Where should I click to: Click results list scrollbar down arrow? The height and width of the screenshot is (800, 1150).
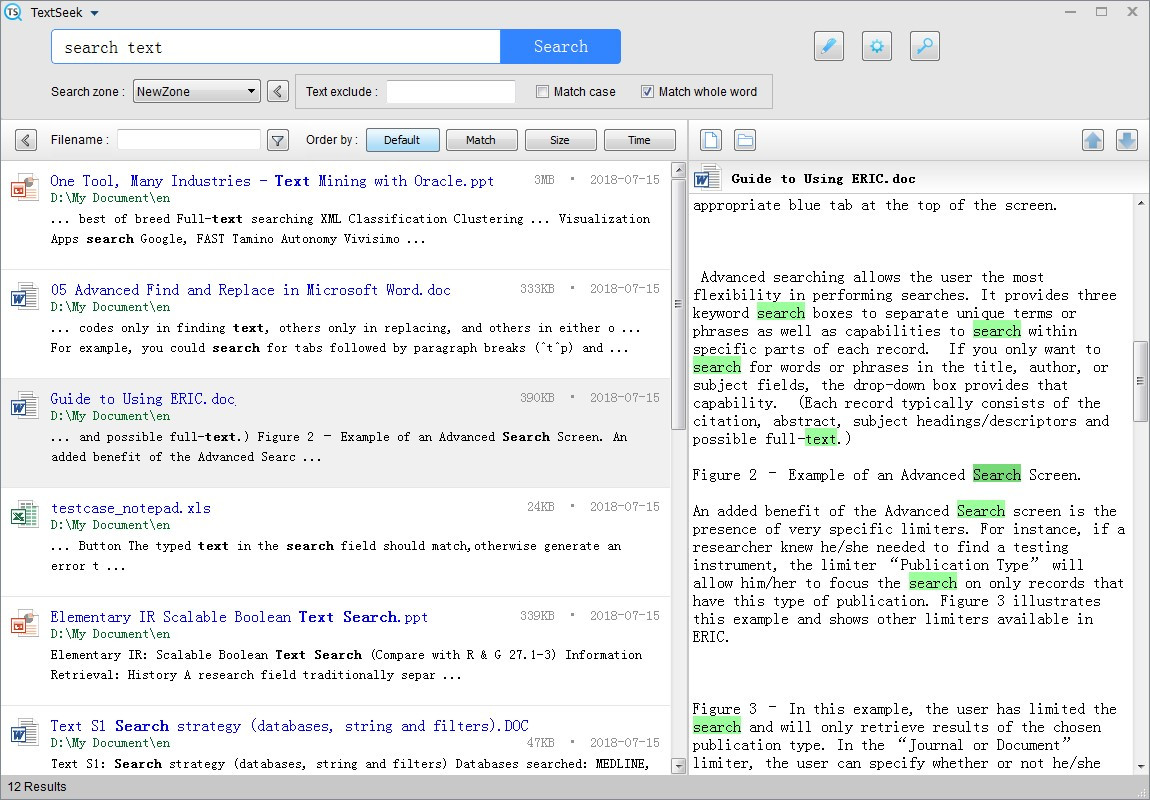pos(678,766)
